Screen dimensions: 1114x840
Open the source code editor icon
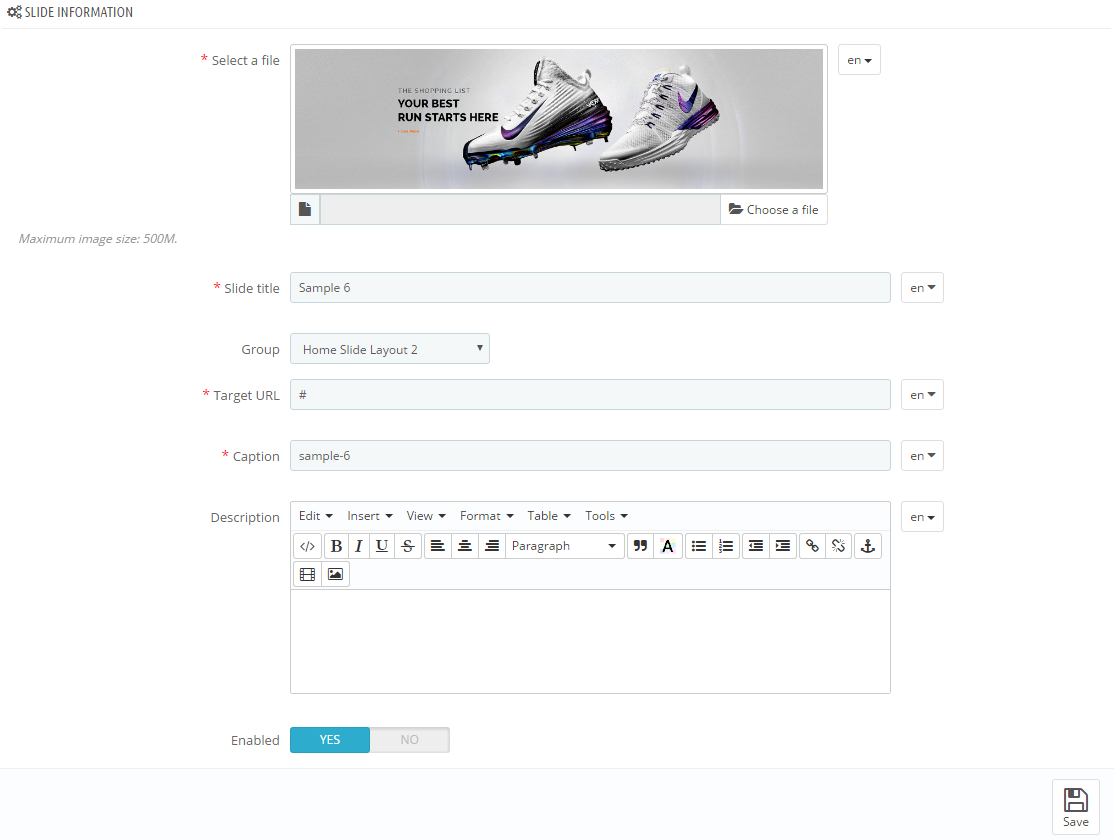tap(307, 546)
